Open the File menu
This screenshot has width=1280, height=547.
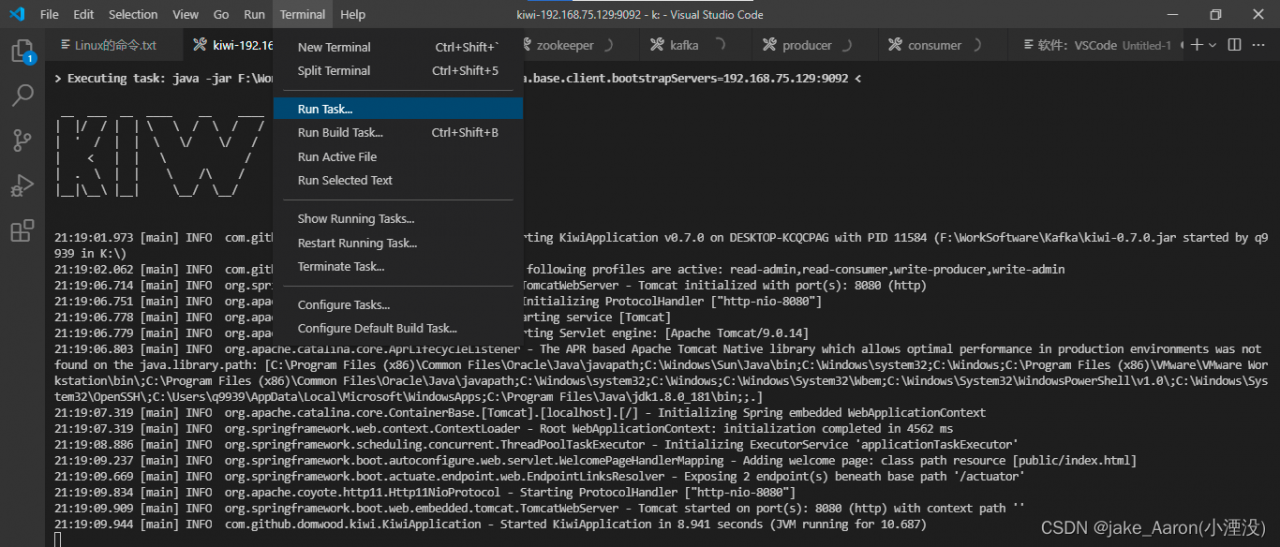tap(49, 15)
